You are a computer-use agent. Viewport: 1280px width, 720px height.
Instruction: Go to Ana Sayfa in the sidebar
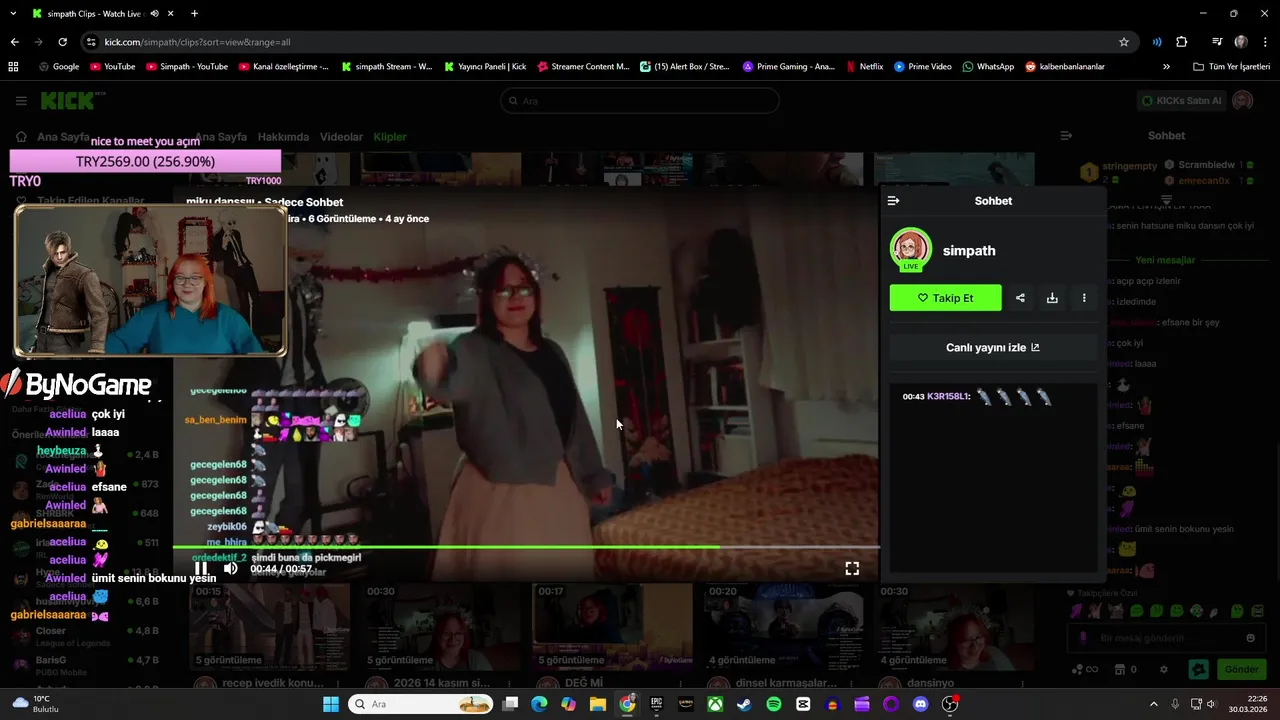[52, 137]
